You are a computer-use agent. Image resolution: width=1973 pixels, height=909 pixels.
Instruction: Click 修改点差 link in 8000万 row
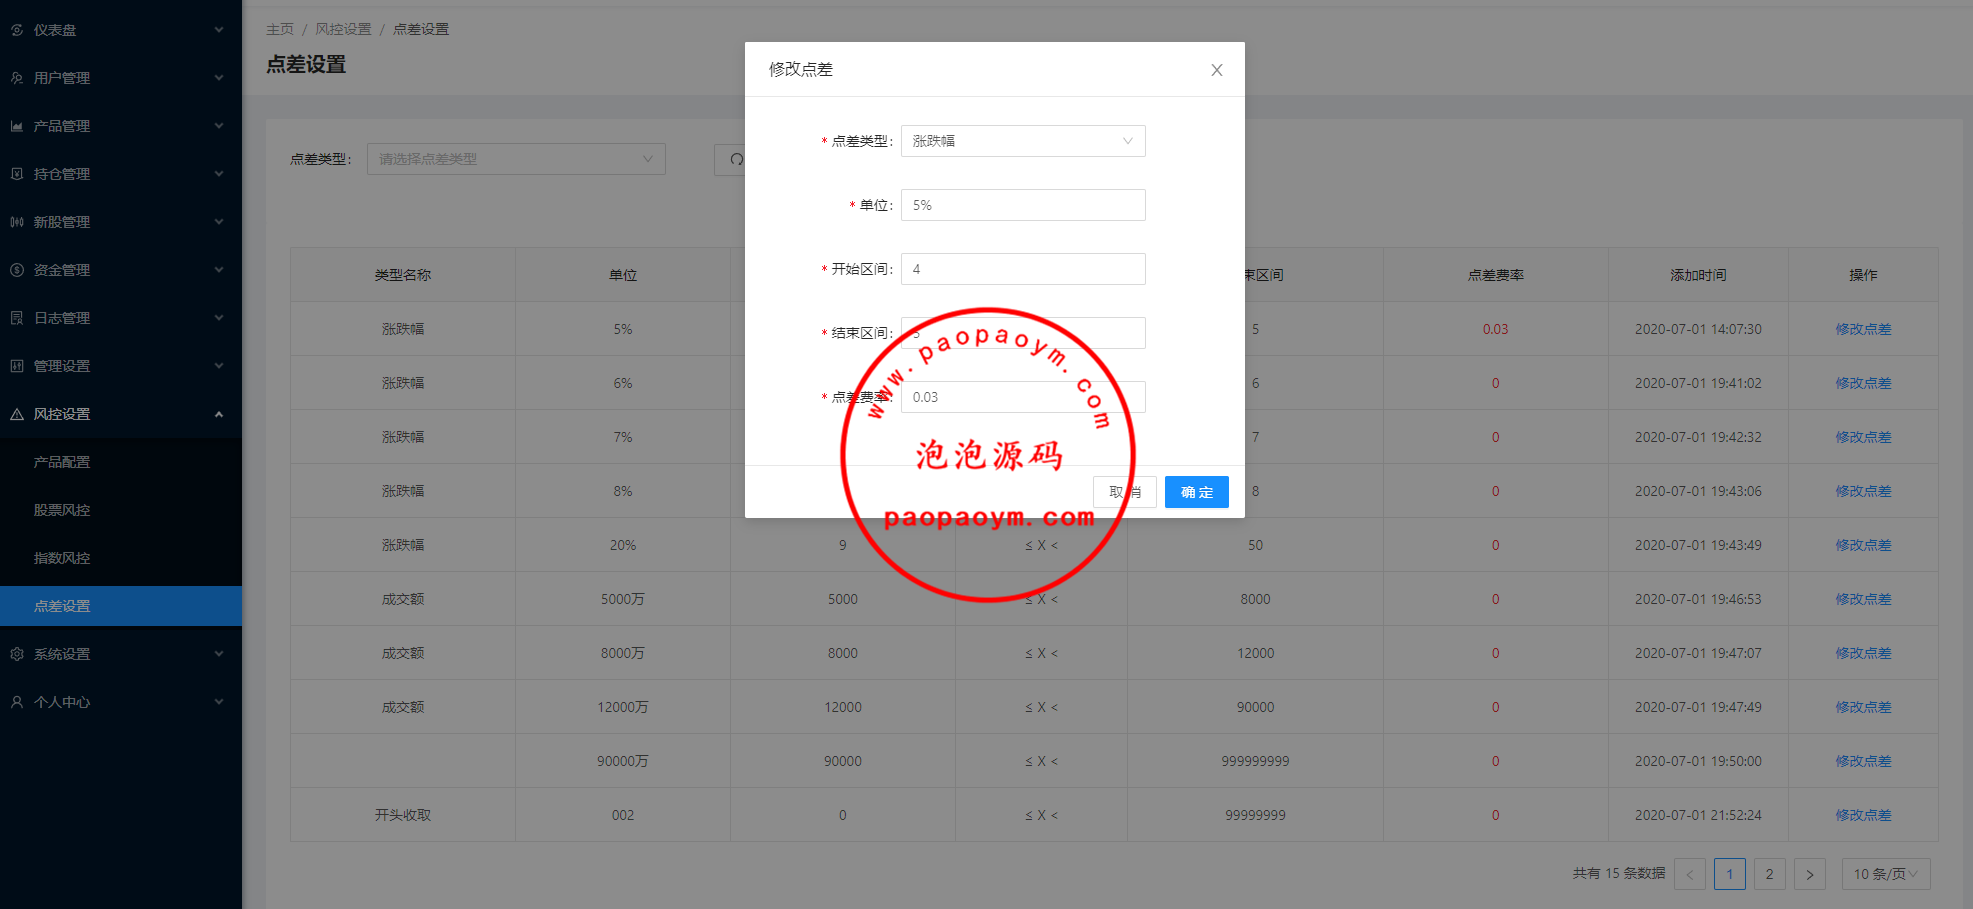click(1863, 653)
